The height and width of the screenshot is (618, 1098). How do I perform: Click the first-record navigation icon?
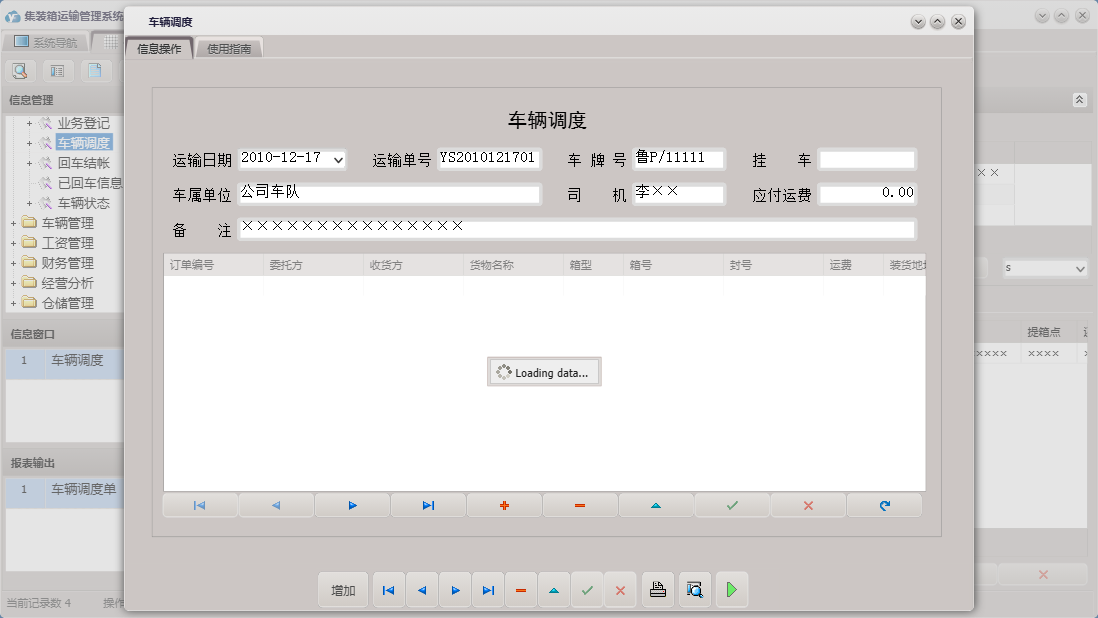click(199, 505)
